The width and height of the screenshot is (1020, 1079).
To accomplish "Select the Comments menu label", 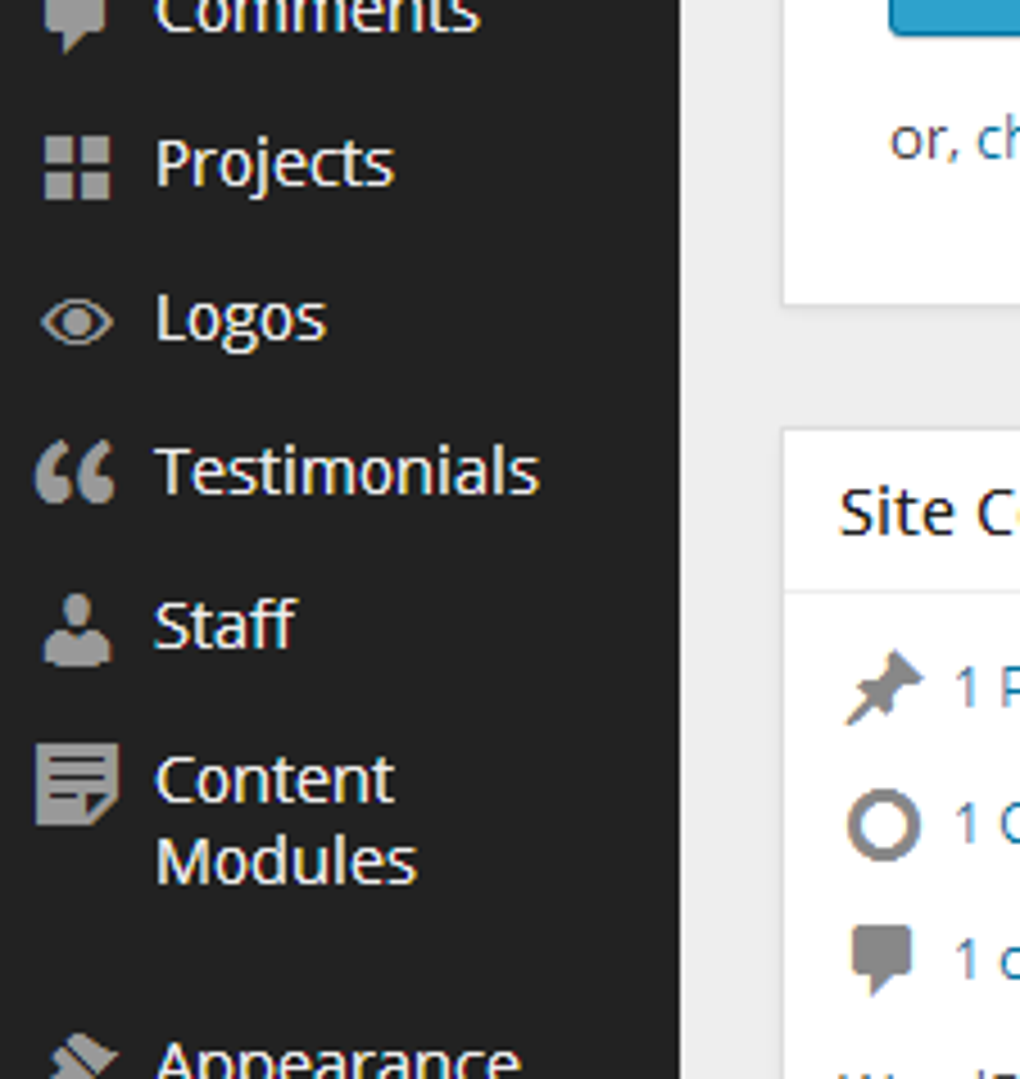I will tap(318, 18).
